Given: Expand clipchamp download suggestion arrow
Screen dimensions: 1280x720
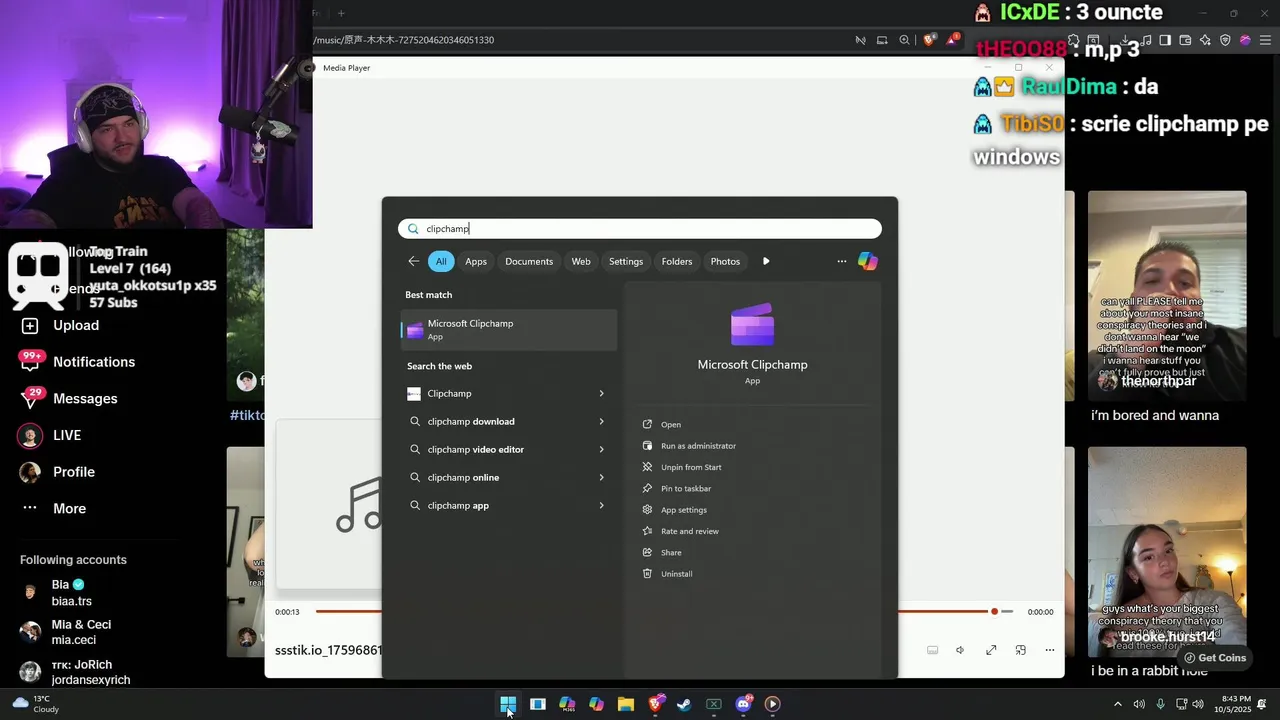Looking at the screenshot, I should tap(601, 422).
